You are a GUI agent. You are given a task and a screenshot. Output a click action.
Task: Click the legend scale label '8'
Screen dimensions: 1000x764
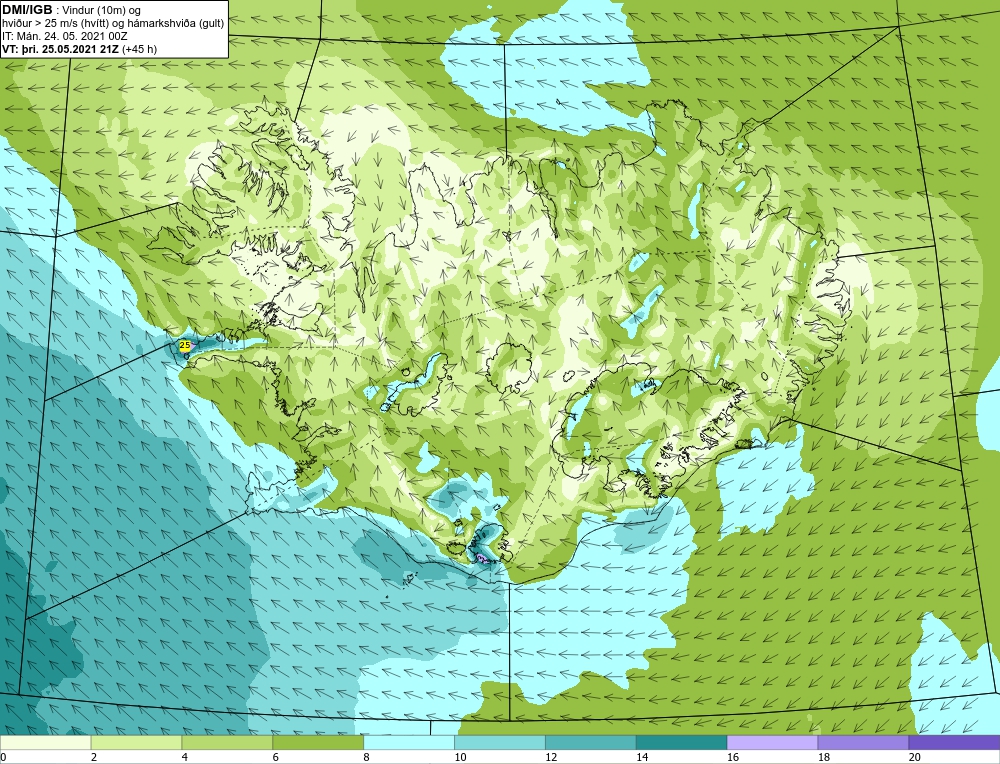[x=367, y=758]
